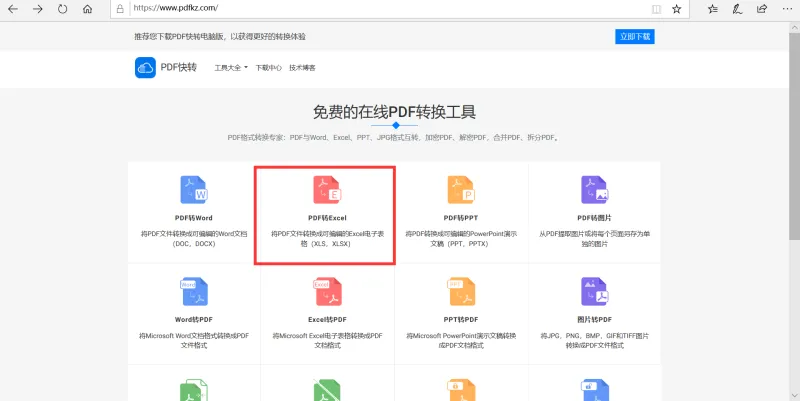Click the Word转PDF file icon
Image resolution: width=800 pixels, height=401 pixels.
(x=194, y=292)
